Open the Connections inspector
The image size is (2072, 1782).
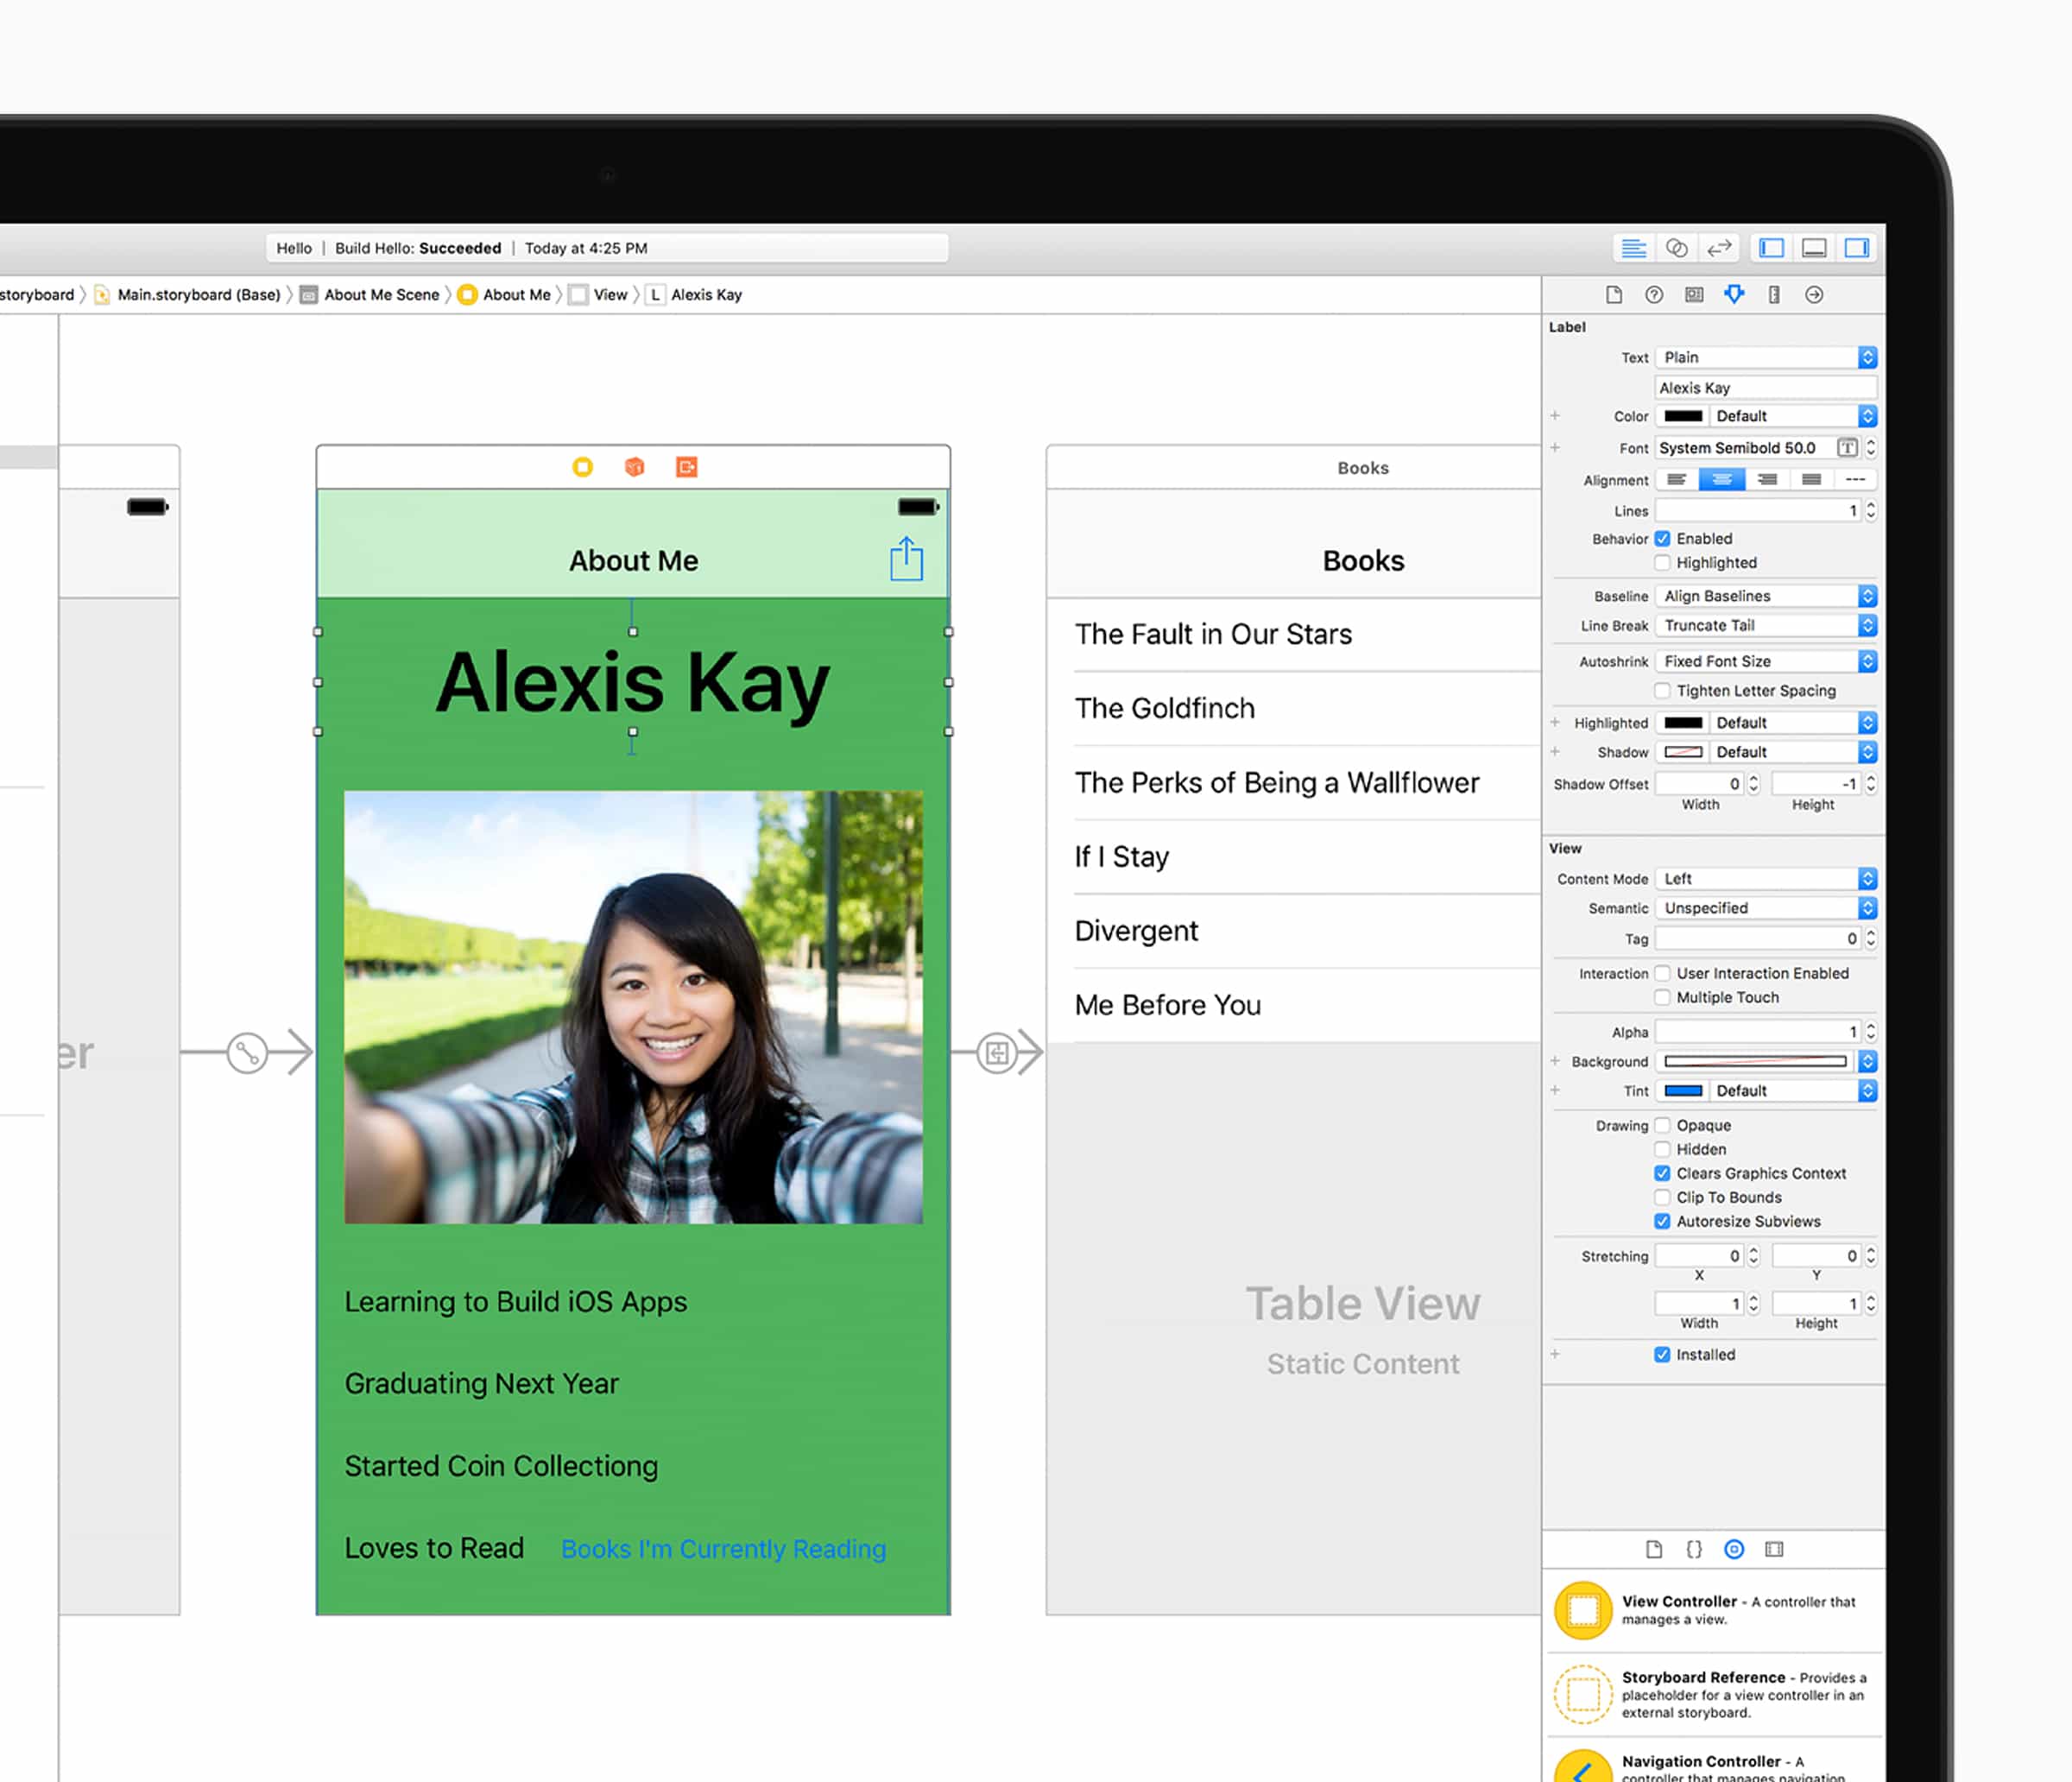(x=1814, y=294)
